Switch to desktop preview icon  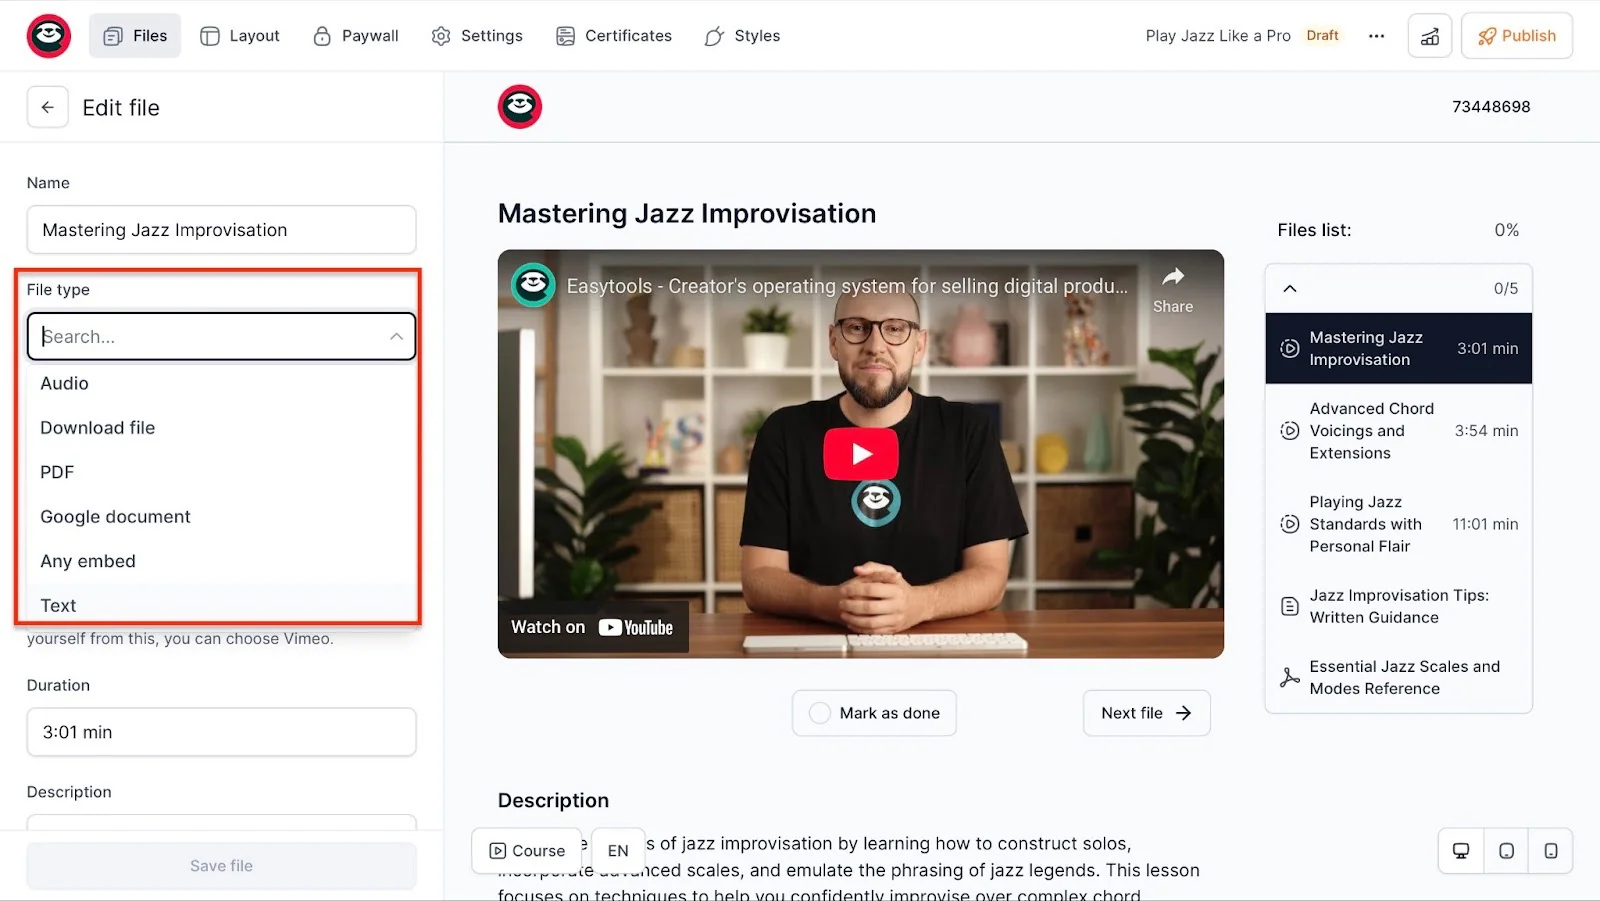point(1461,851)
